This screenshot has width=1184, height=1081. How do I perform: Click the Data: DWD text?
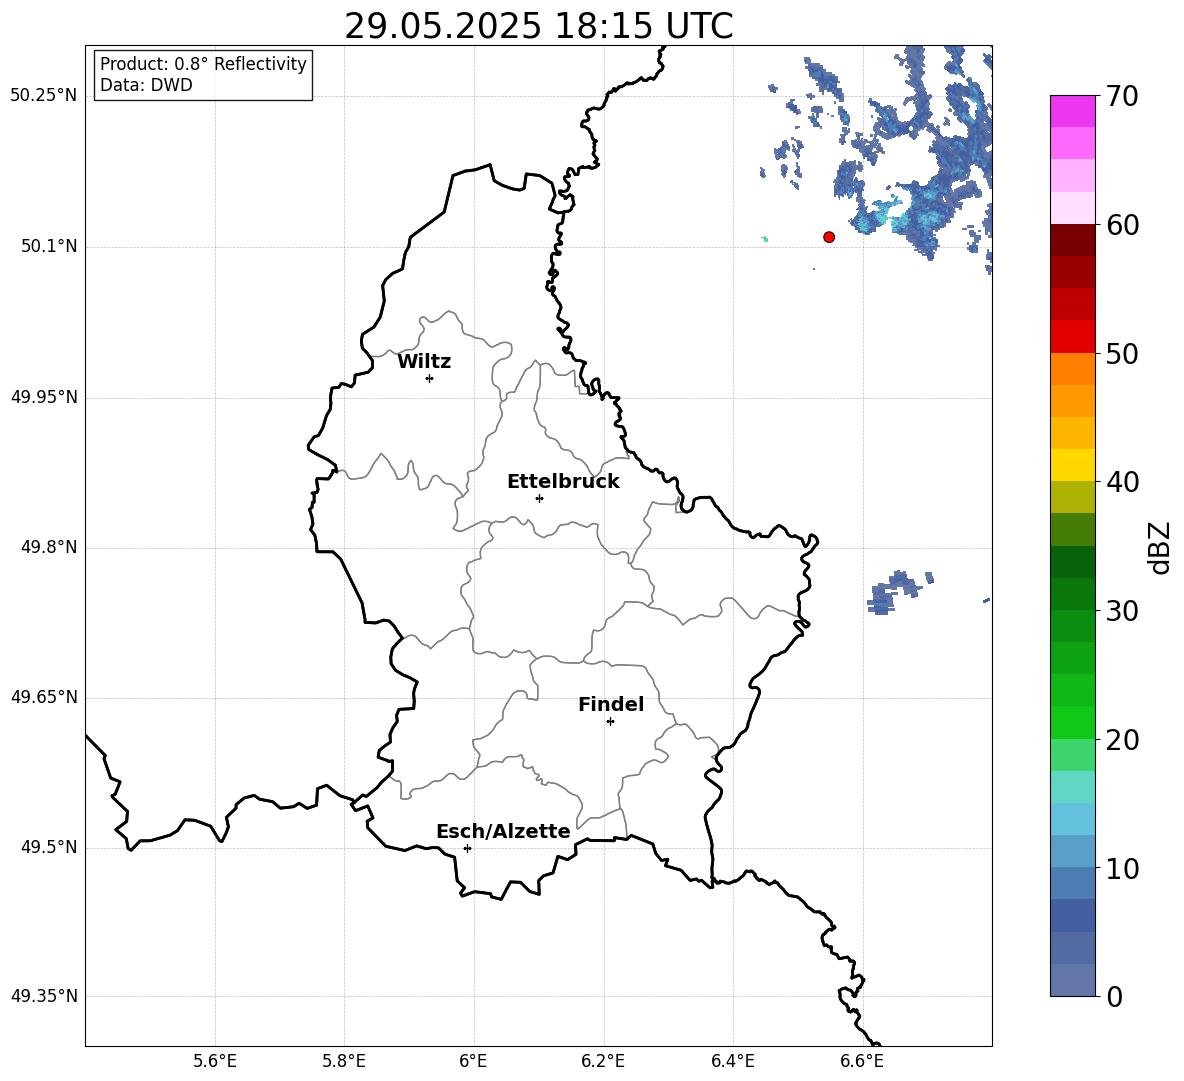[x=146, y=85]
